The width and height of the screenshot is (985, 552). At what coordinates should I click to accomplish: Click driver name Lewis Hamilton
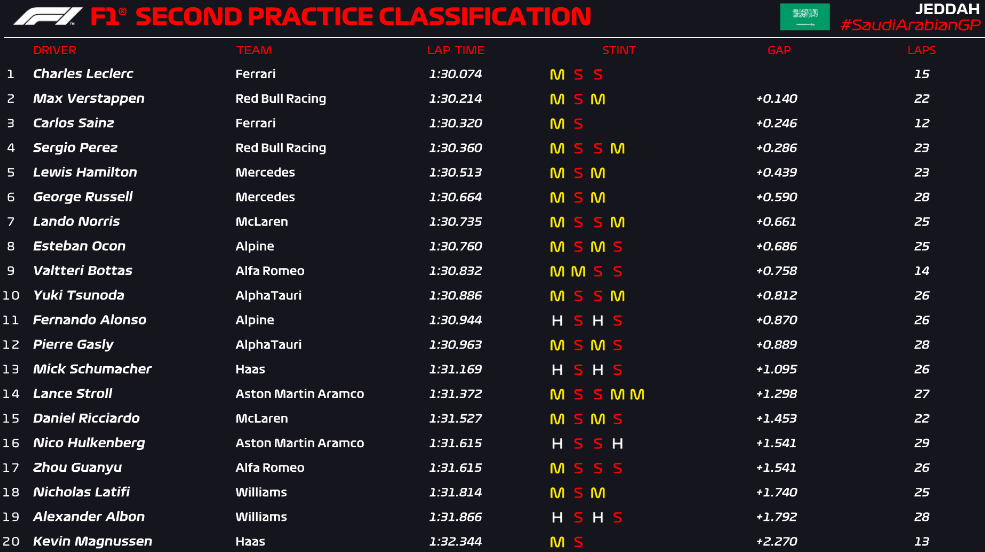point(85,172)
